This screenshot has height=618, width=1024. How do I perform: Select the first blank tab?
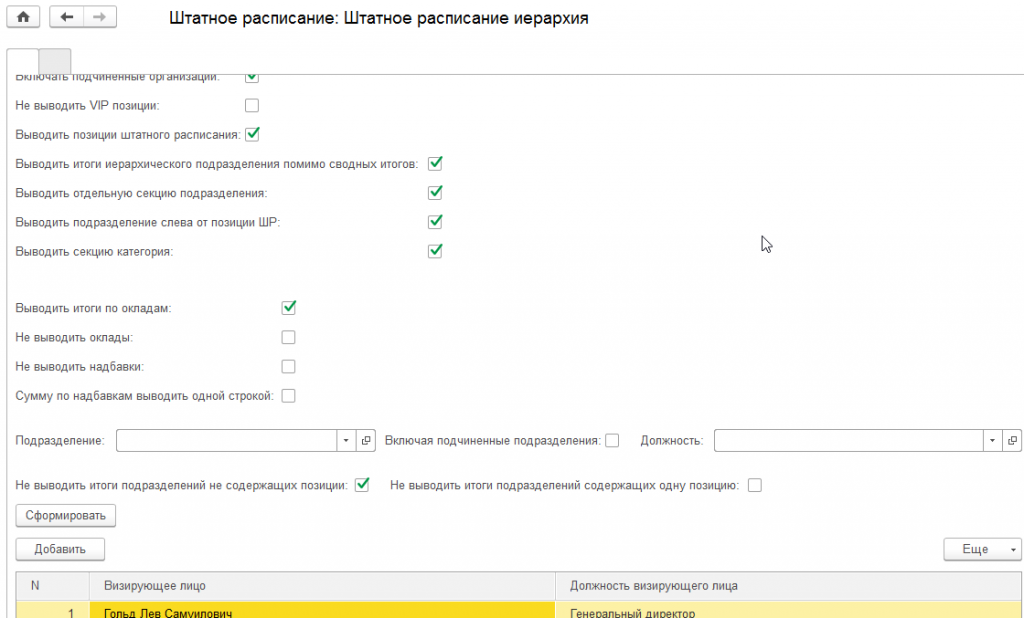click(x=23, y=61)
